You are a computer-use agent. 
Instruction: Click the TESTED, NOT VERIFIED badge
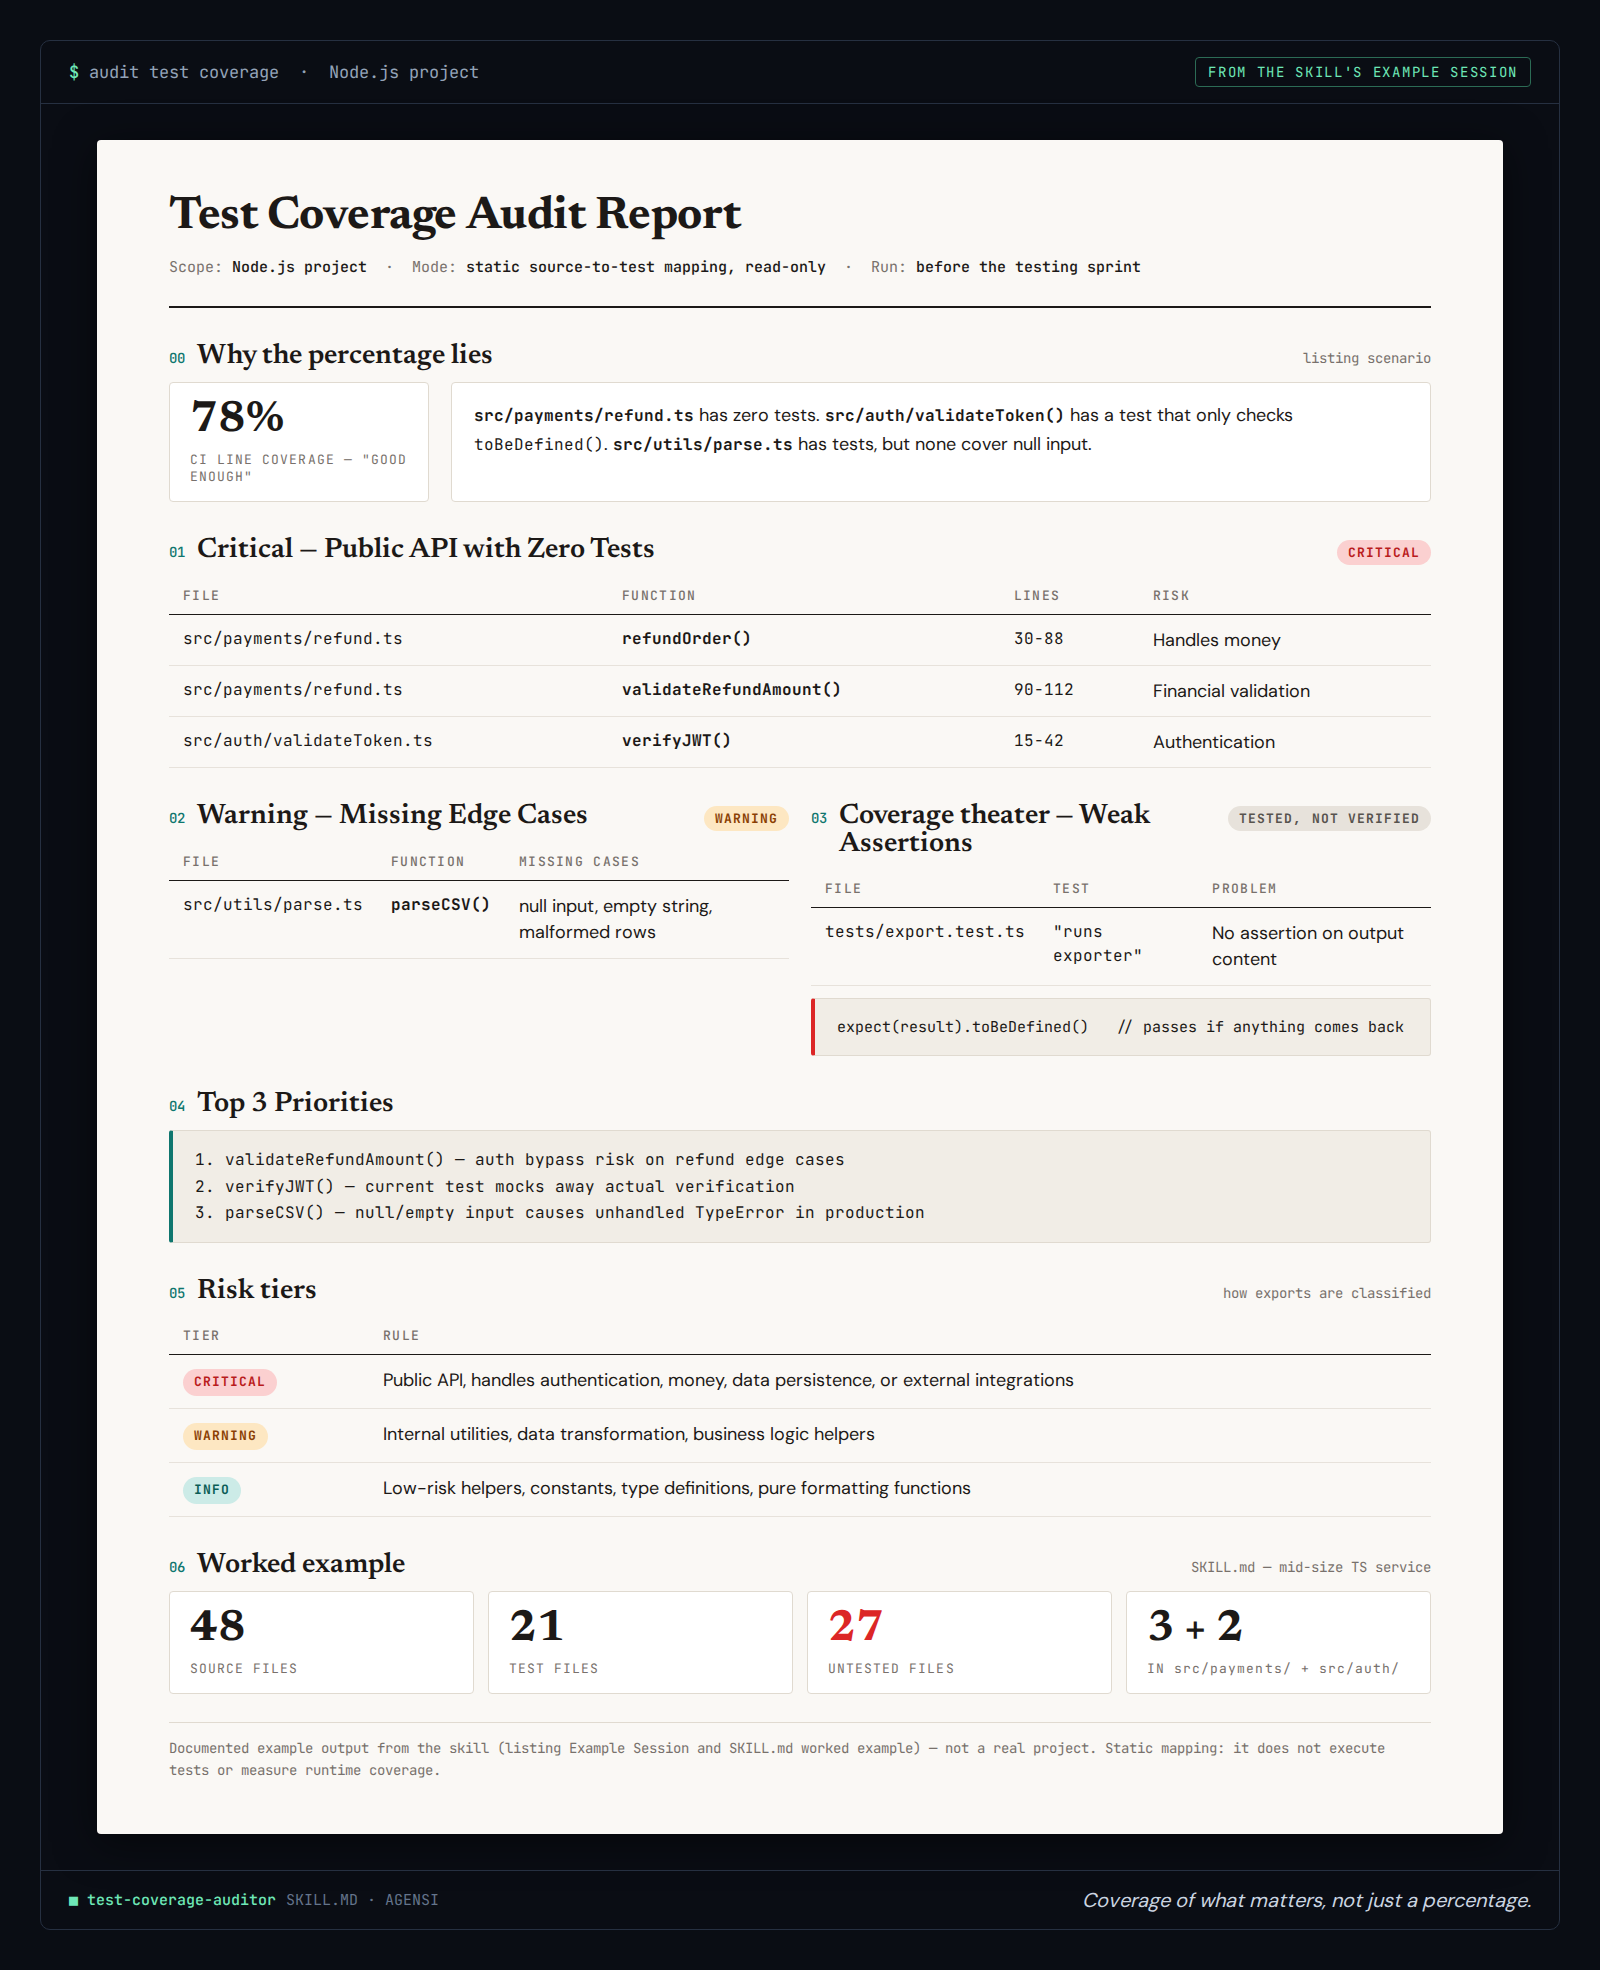[1329, 818]
